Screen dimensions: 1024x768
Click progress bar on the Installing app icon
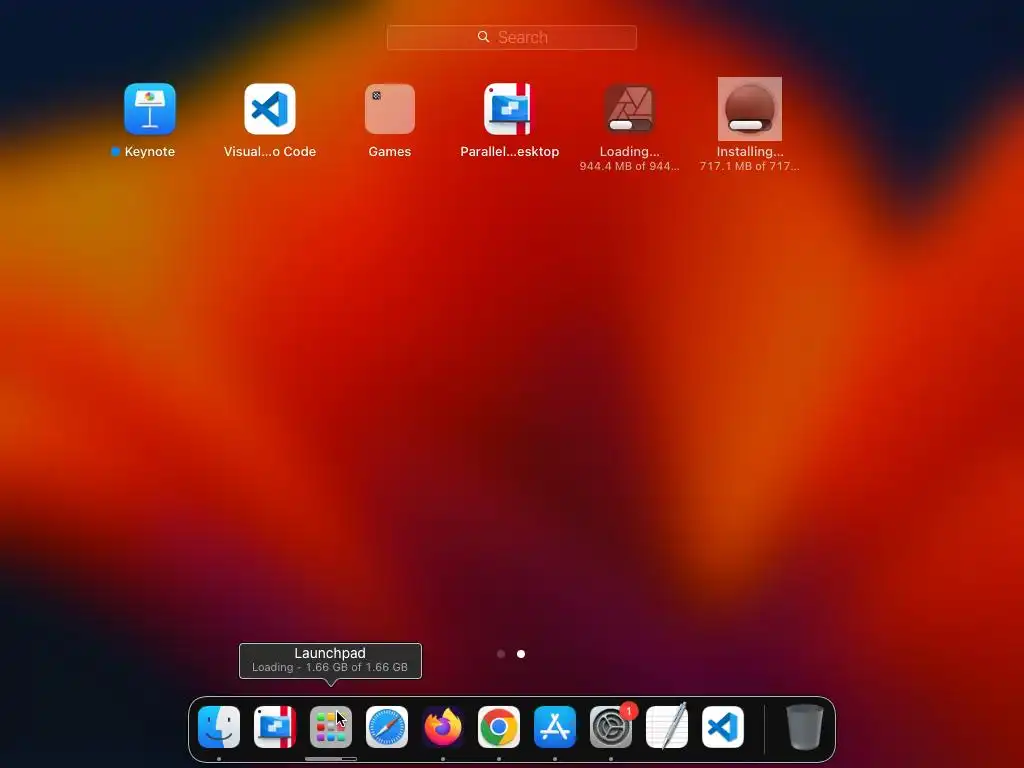click(750, 125)
